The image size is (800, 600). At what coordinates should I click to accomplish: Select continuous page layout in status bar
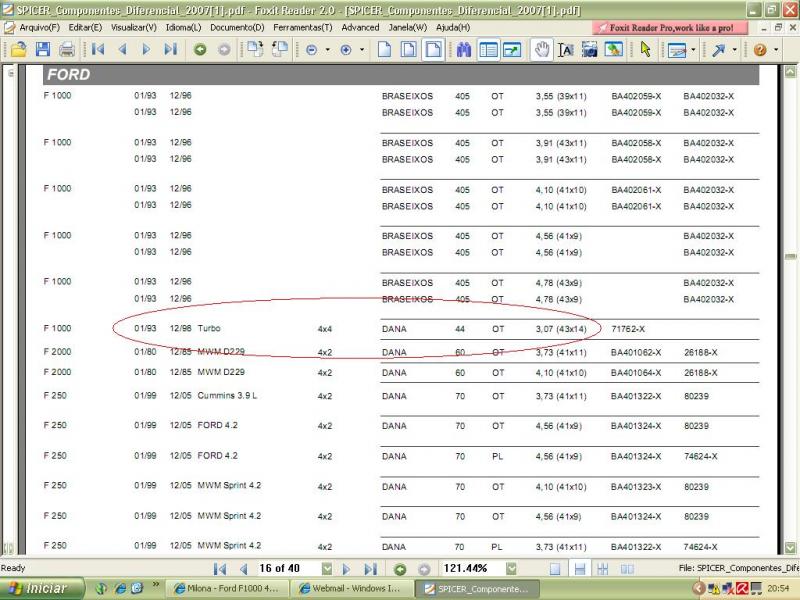[x=580, y=569]
